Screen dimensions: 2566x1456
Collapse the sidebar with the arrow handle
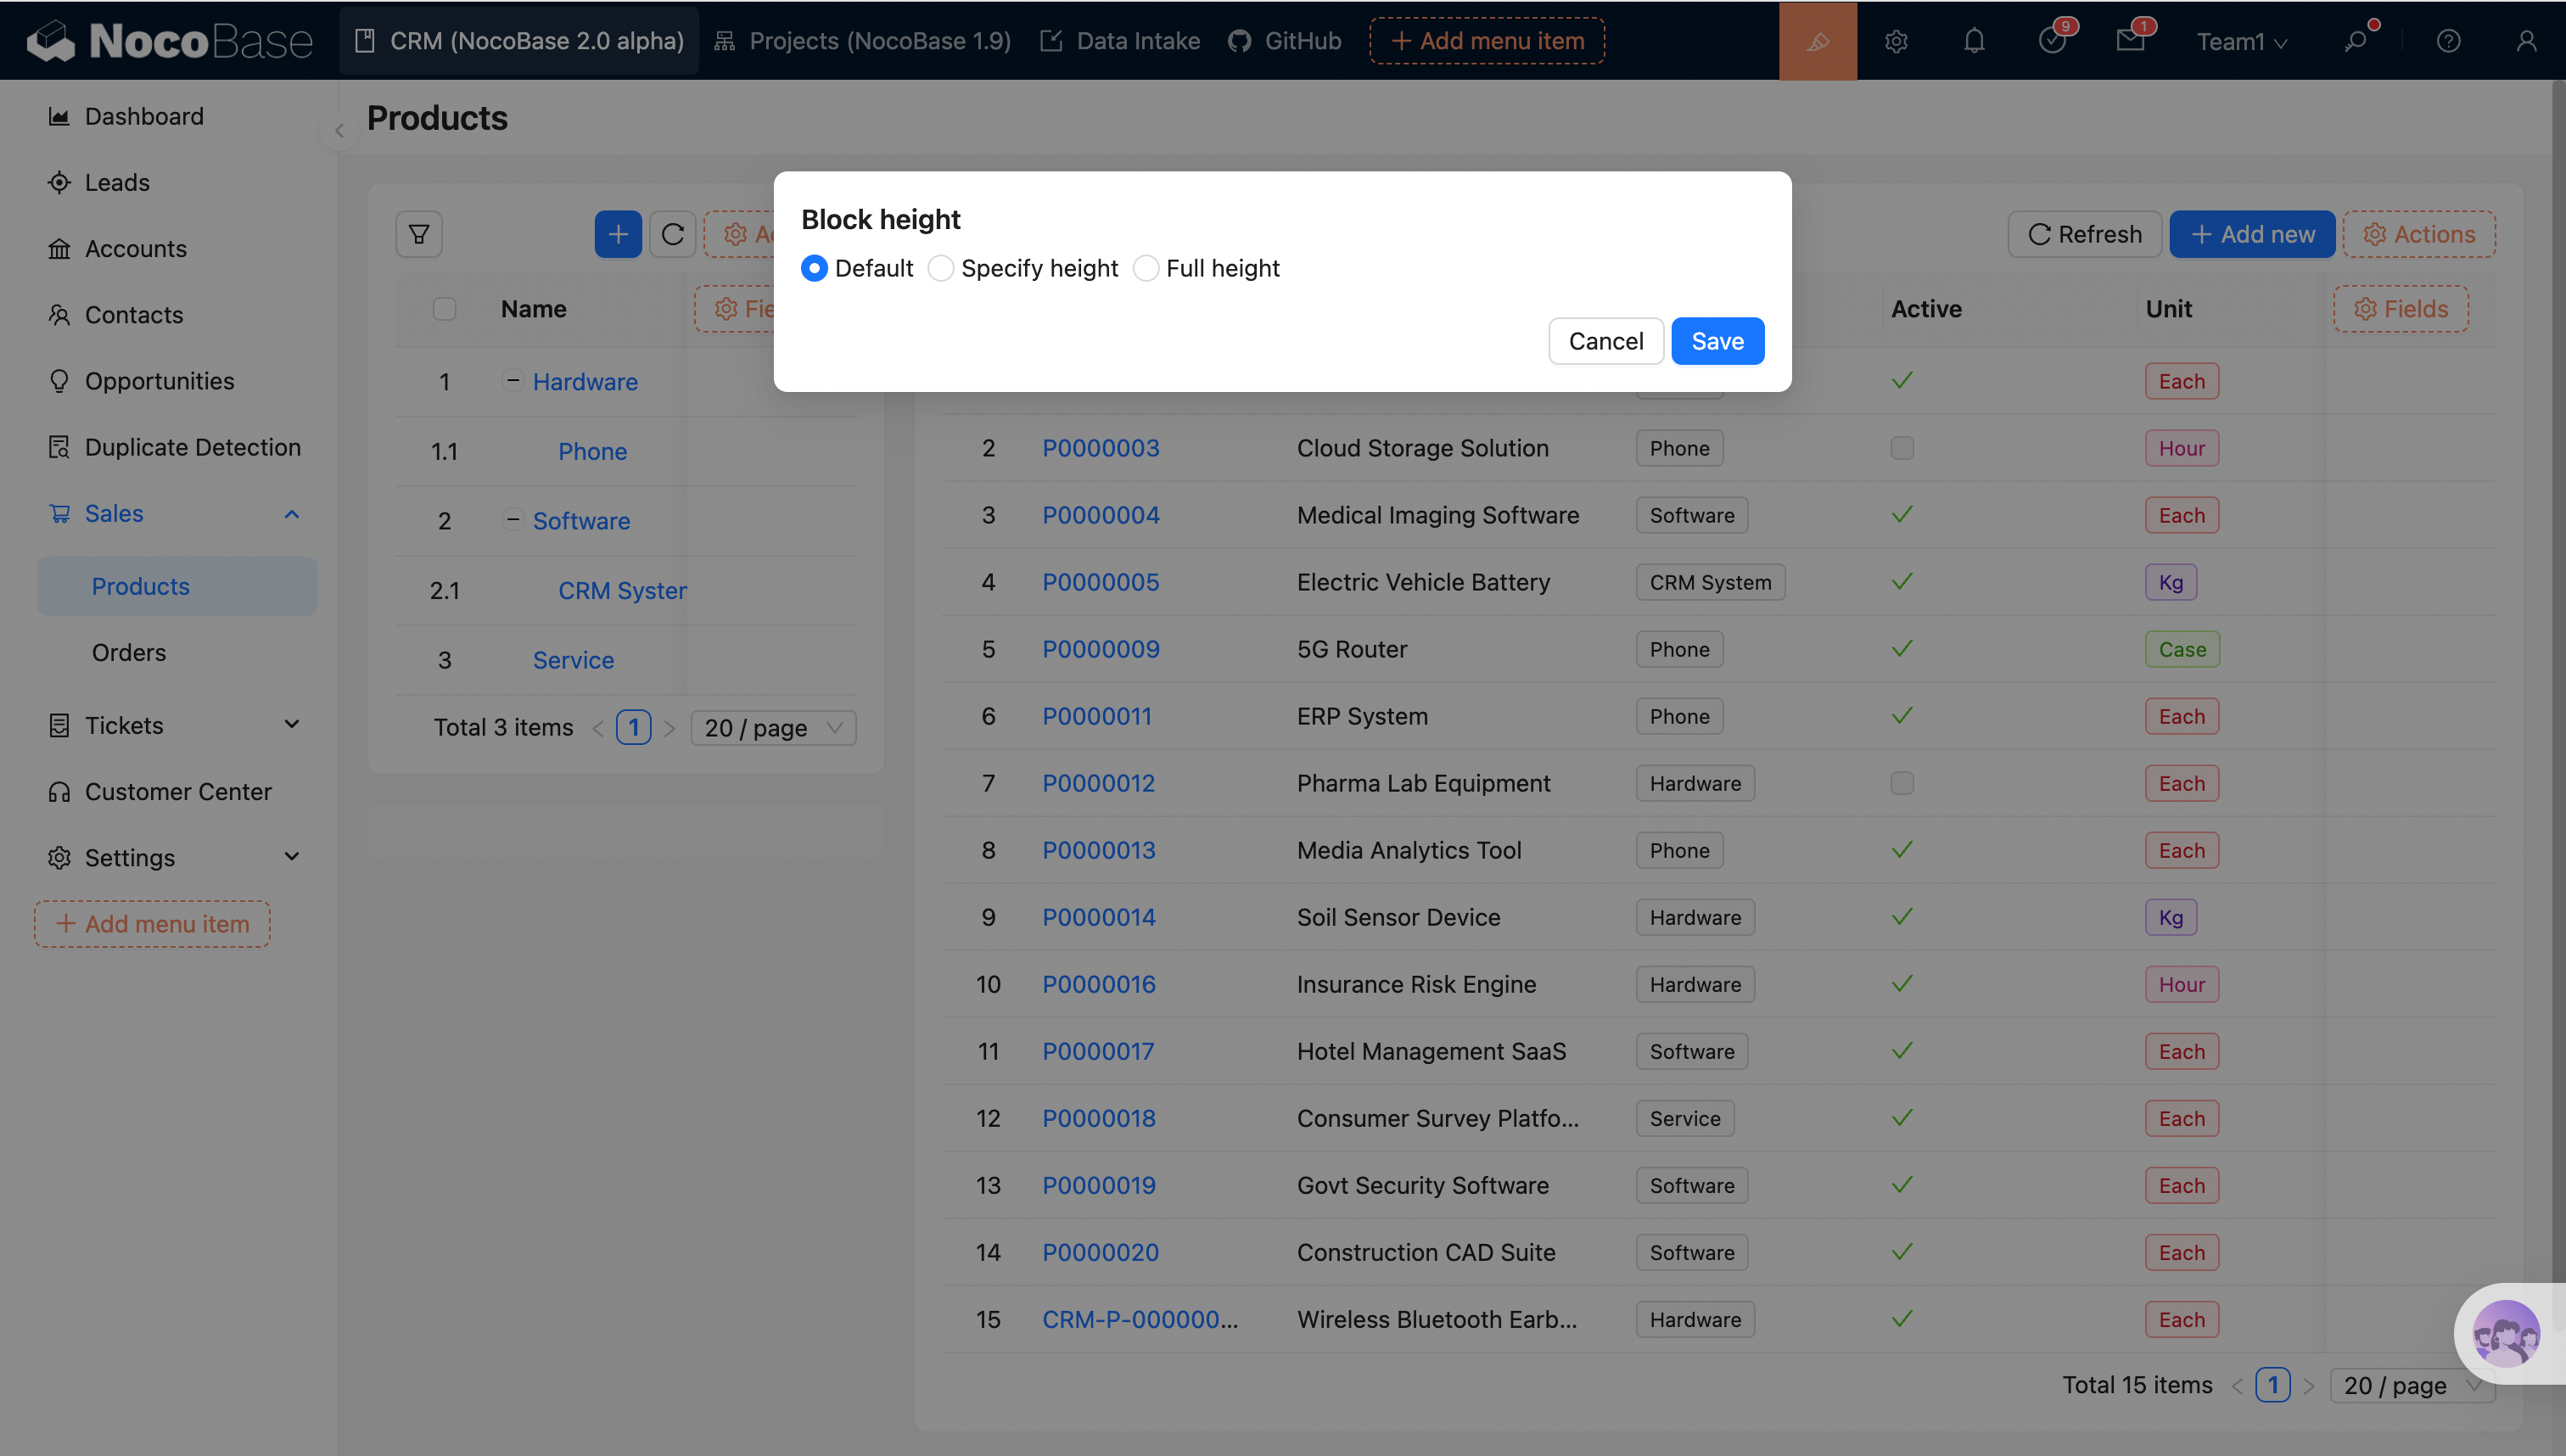pyautogui.click(x=339, y=130)
